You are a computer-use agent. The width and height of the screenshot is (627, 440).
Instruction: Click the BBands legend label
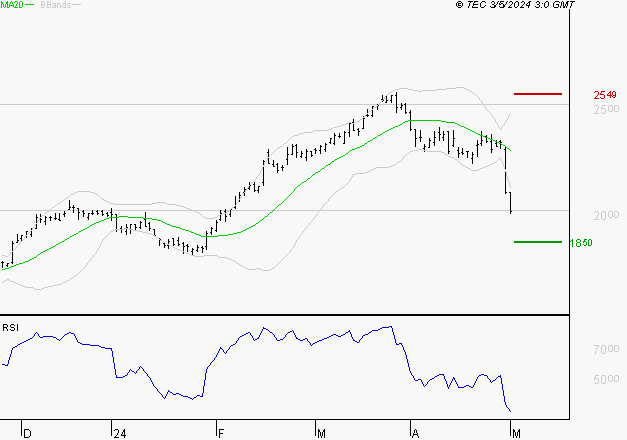pos(56,5)
